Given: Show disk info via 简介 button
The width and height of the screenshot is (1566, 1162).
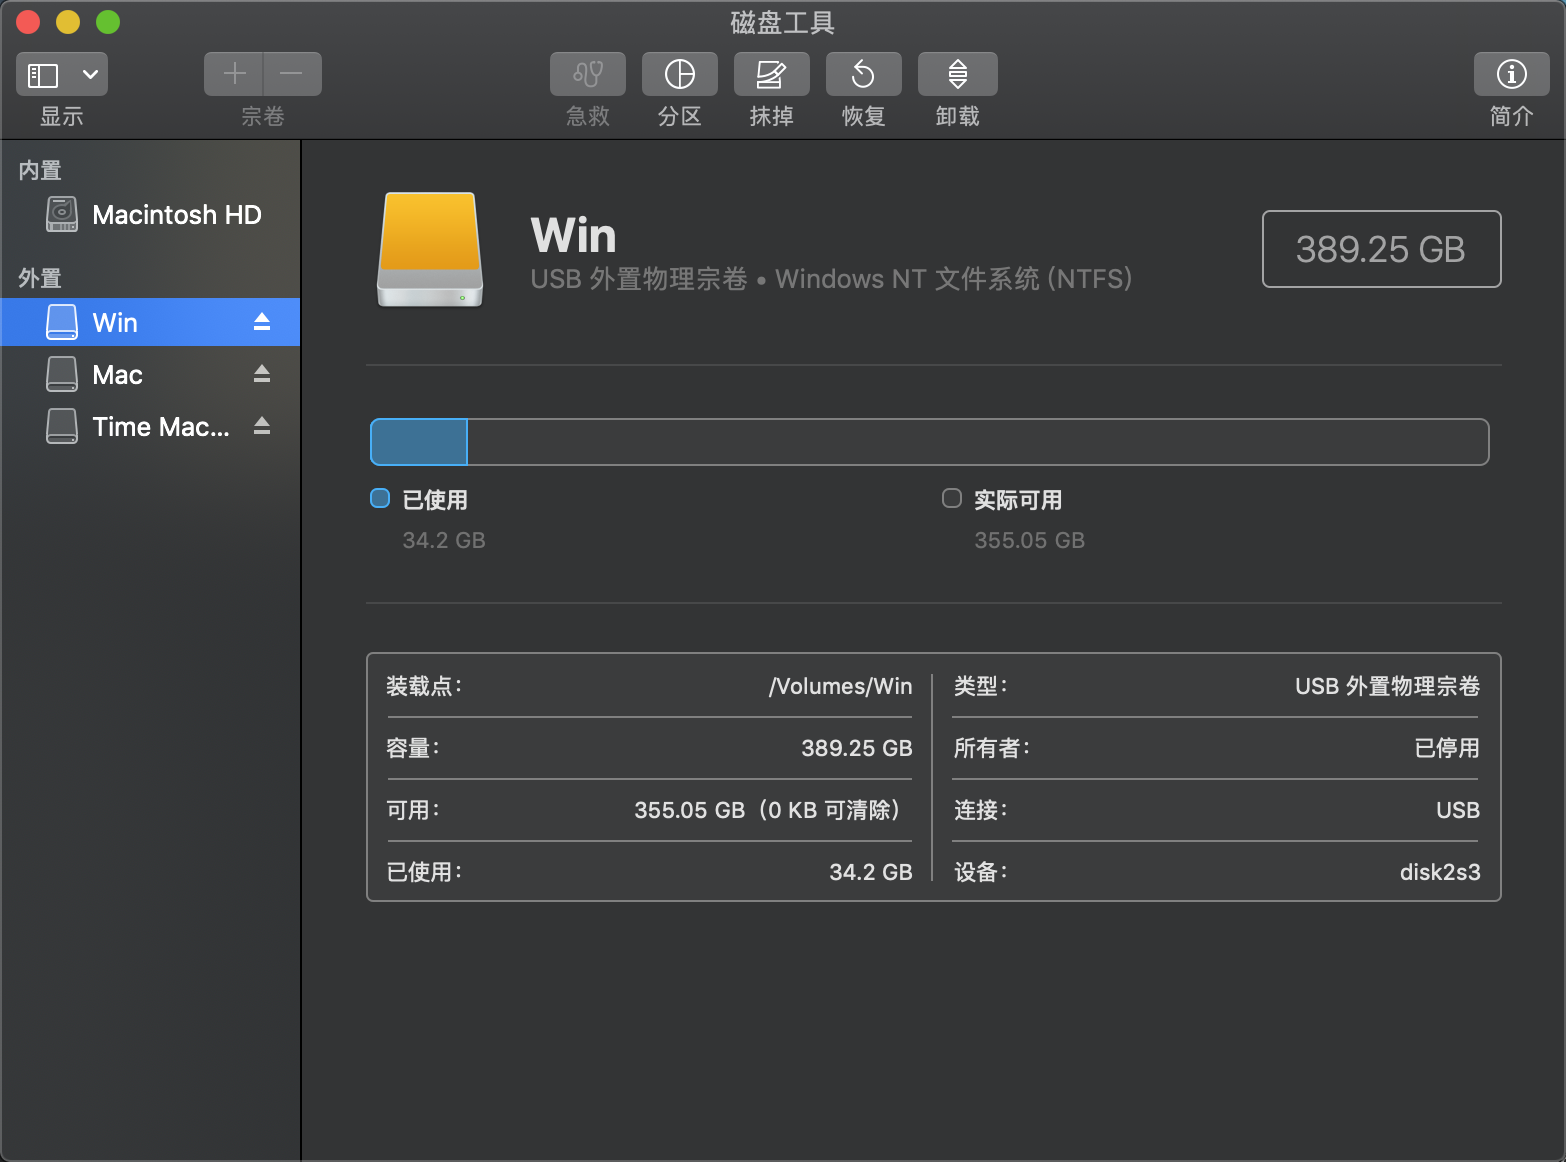Looking at the screenshot, I should 1512,74.
